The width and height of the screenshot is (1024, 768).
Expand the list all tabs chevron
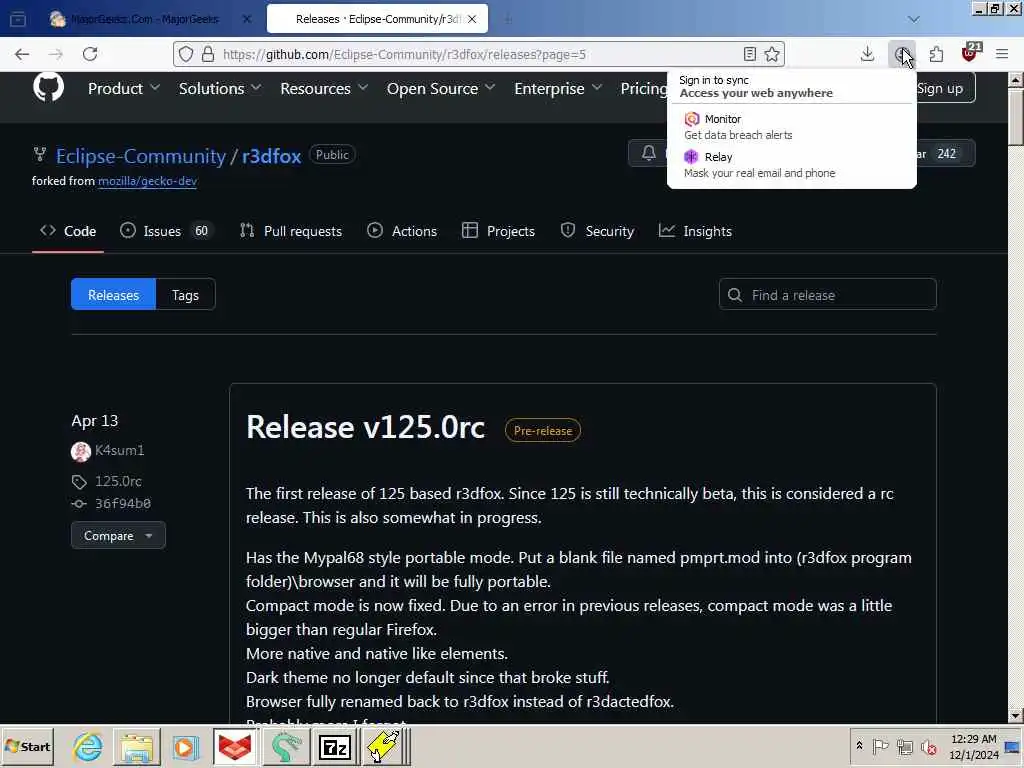tap(914, 19)
